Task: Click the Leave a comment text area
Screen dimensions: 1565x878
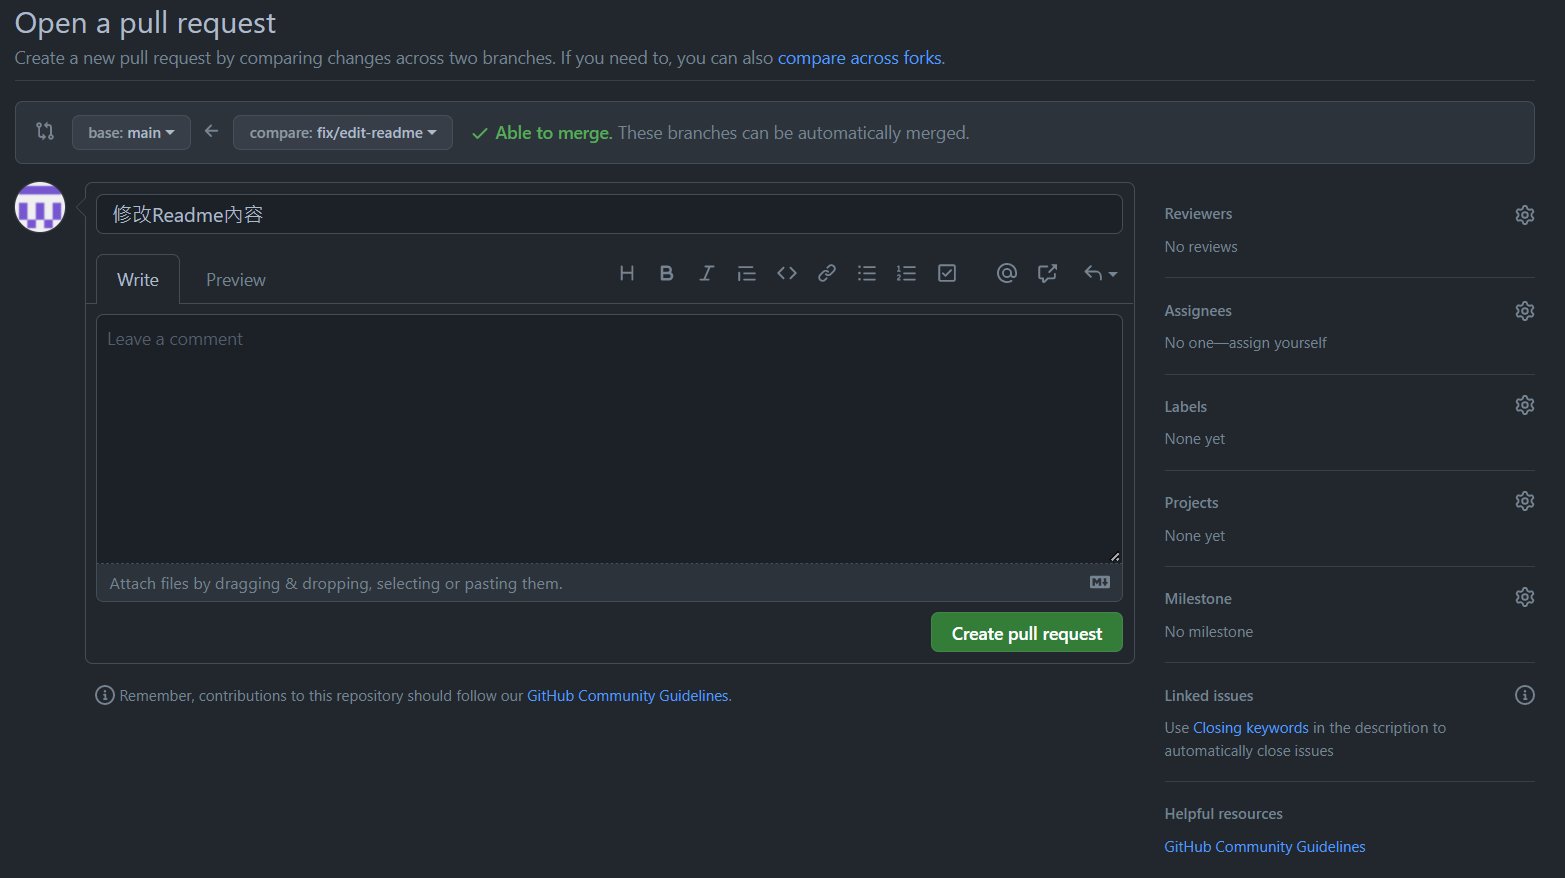Action: click(609, 439)
